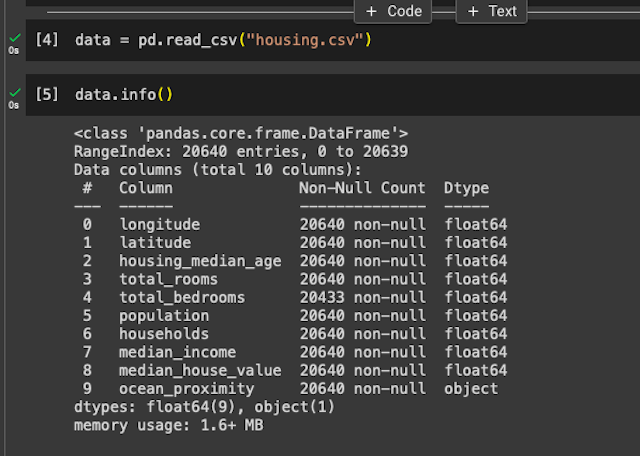Click the 'population' column name

164,316
